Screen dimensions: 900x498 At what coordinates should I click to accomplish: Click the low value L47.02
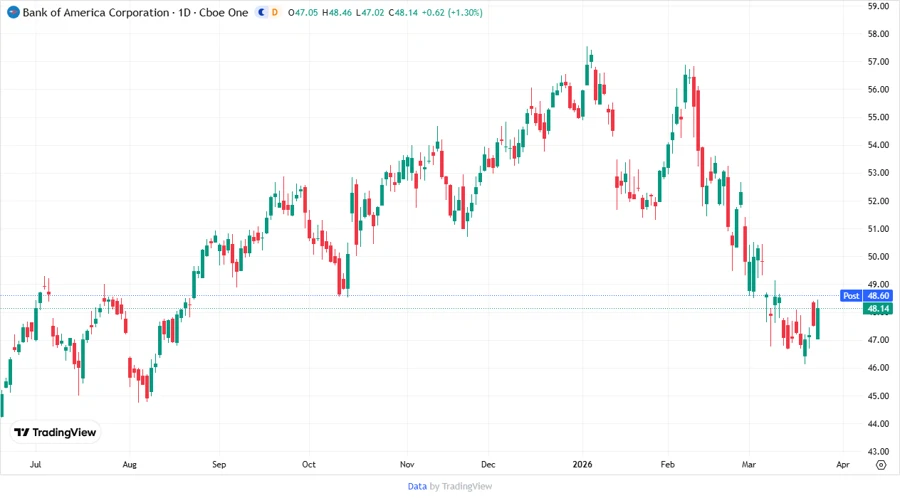pyautogui.click(x=370, y=12)
